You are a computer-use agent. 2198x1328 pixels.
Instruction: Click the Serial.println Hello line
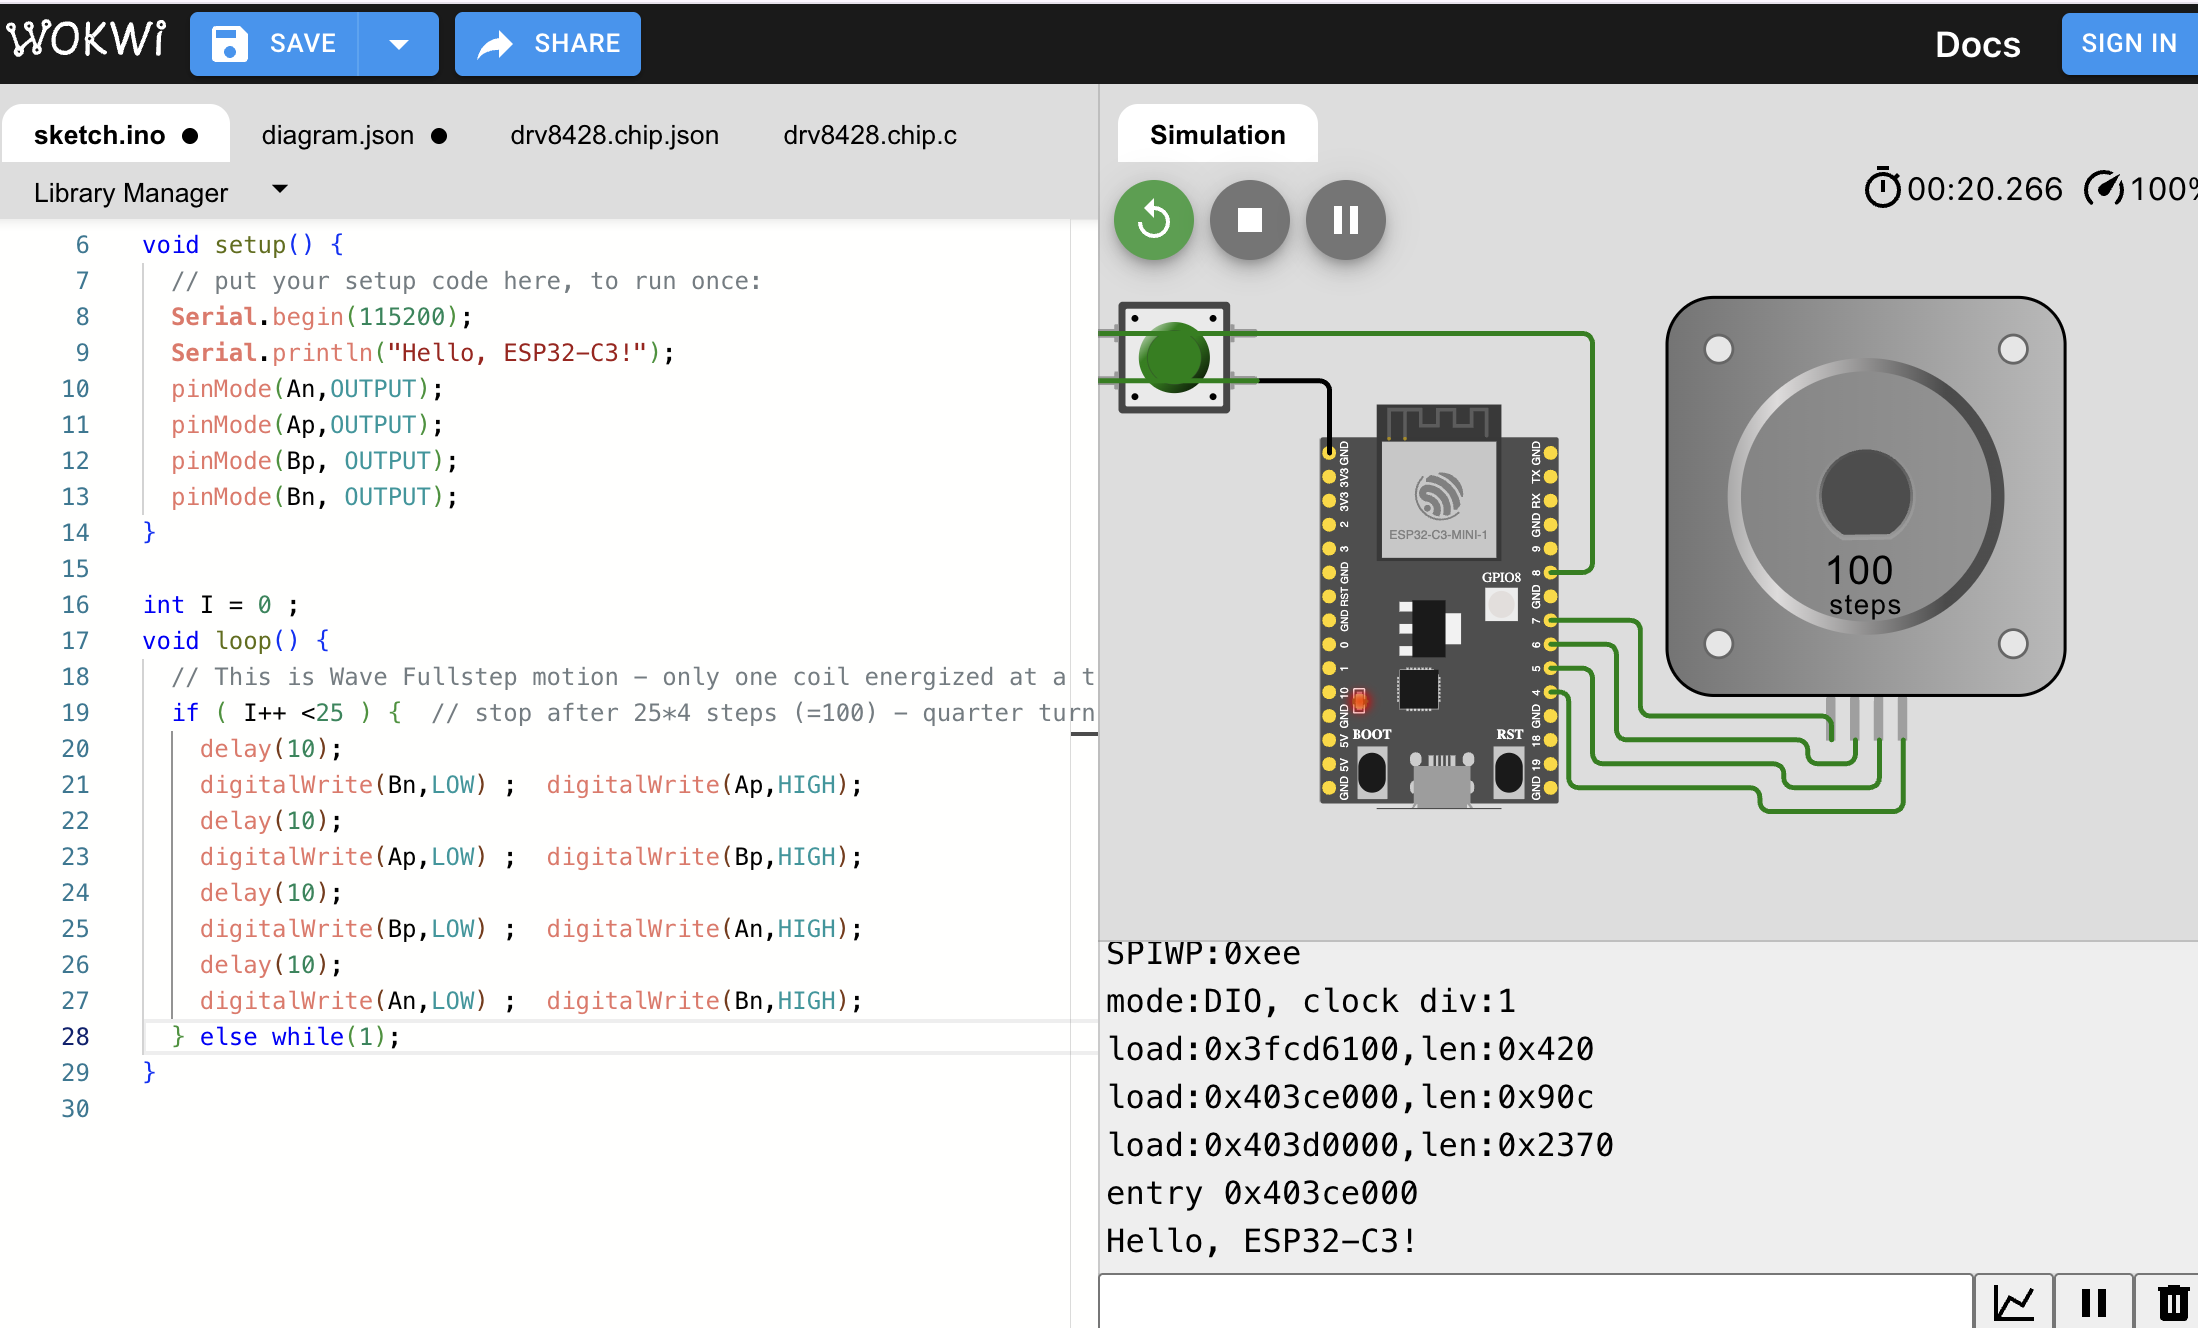point(422,352)
